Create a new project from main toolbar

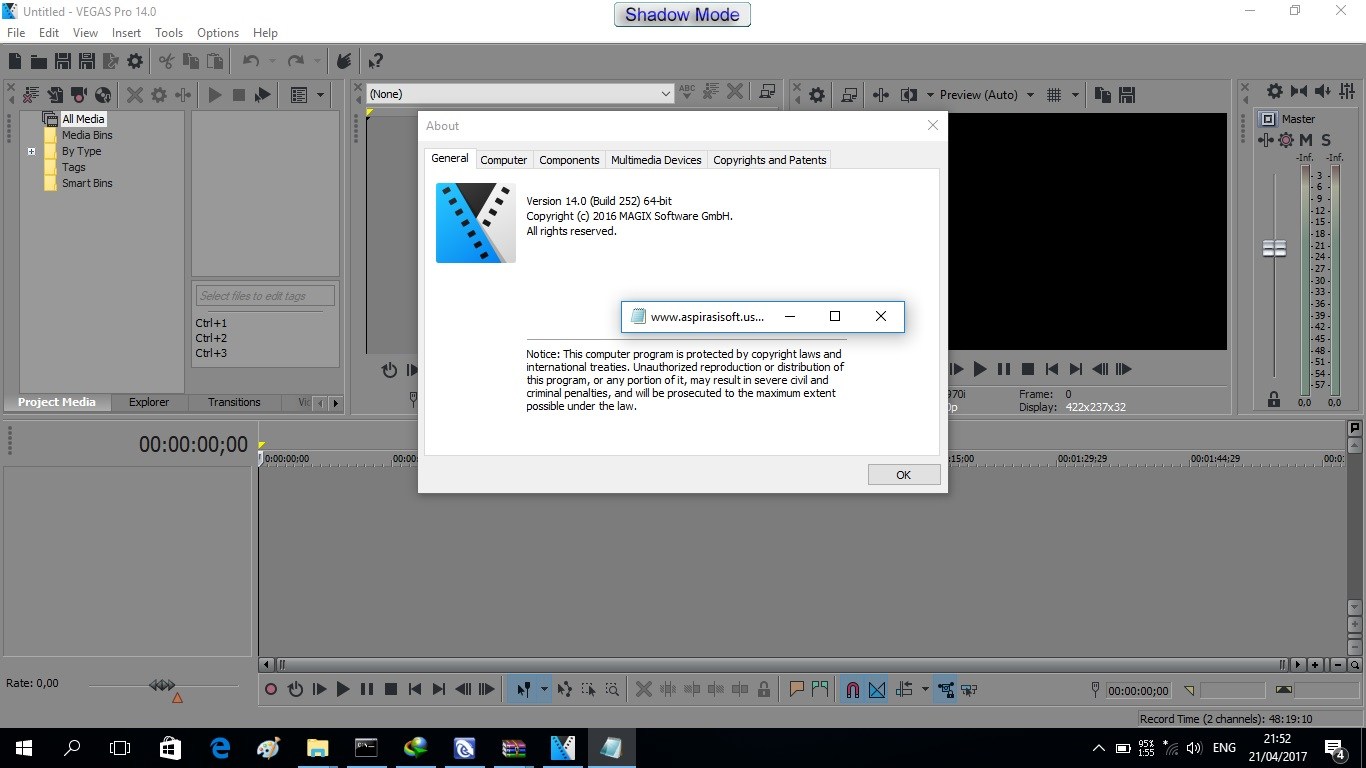point(15,61)
